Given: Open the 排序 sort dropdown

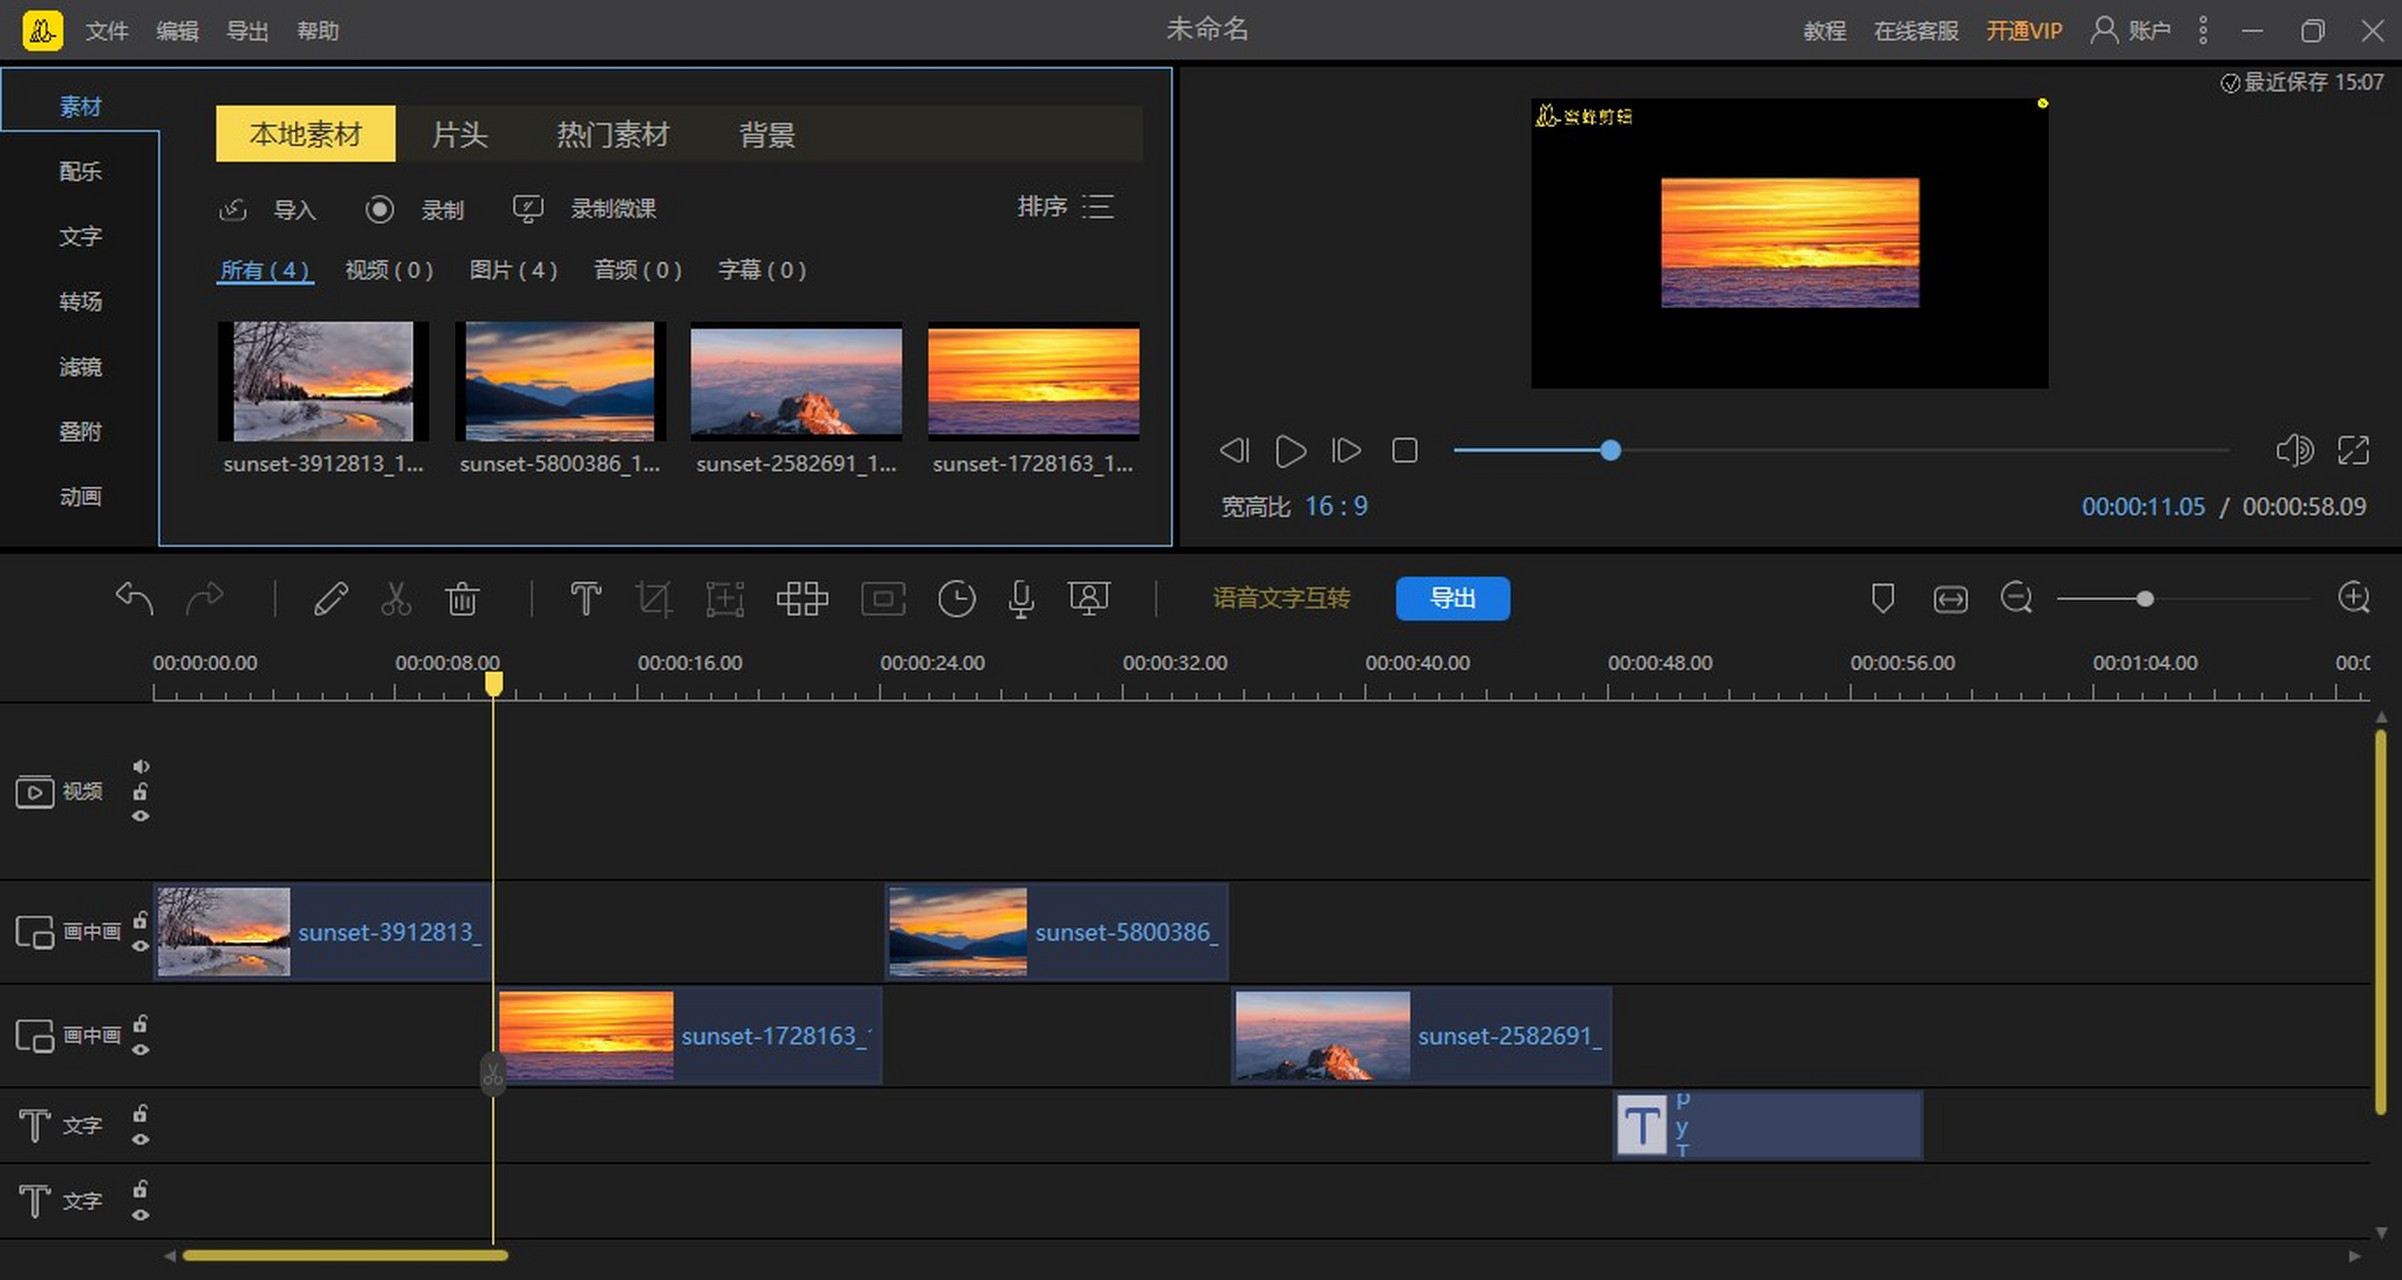Looking at the screenshot, I should pos(1066,207).
